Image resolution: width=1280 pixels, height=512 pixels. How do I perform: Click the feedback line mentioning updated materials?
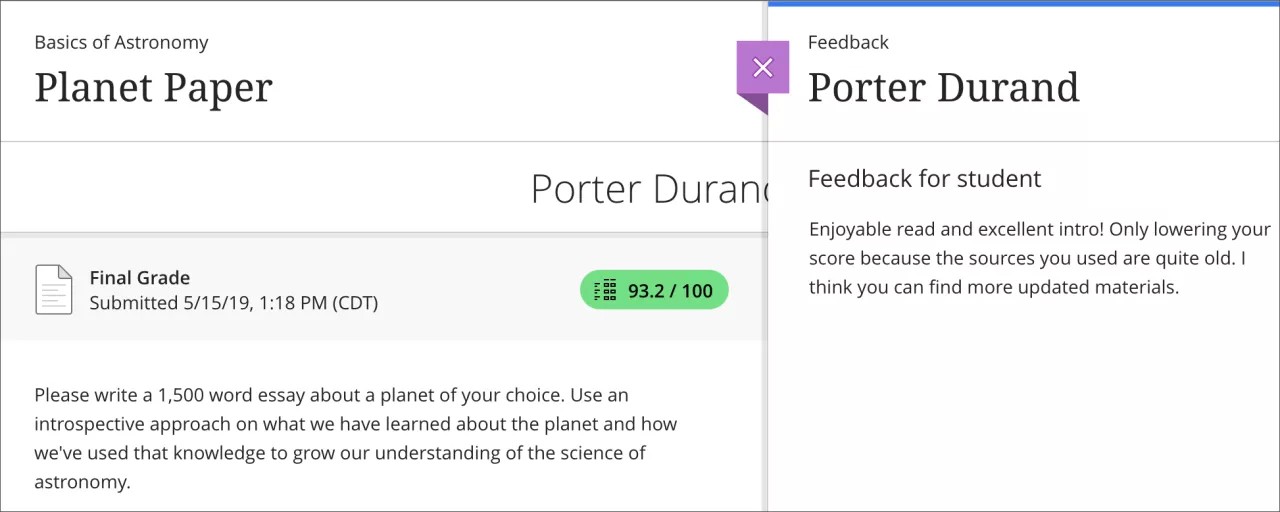994,288
